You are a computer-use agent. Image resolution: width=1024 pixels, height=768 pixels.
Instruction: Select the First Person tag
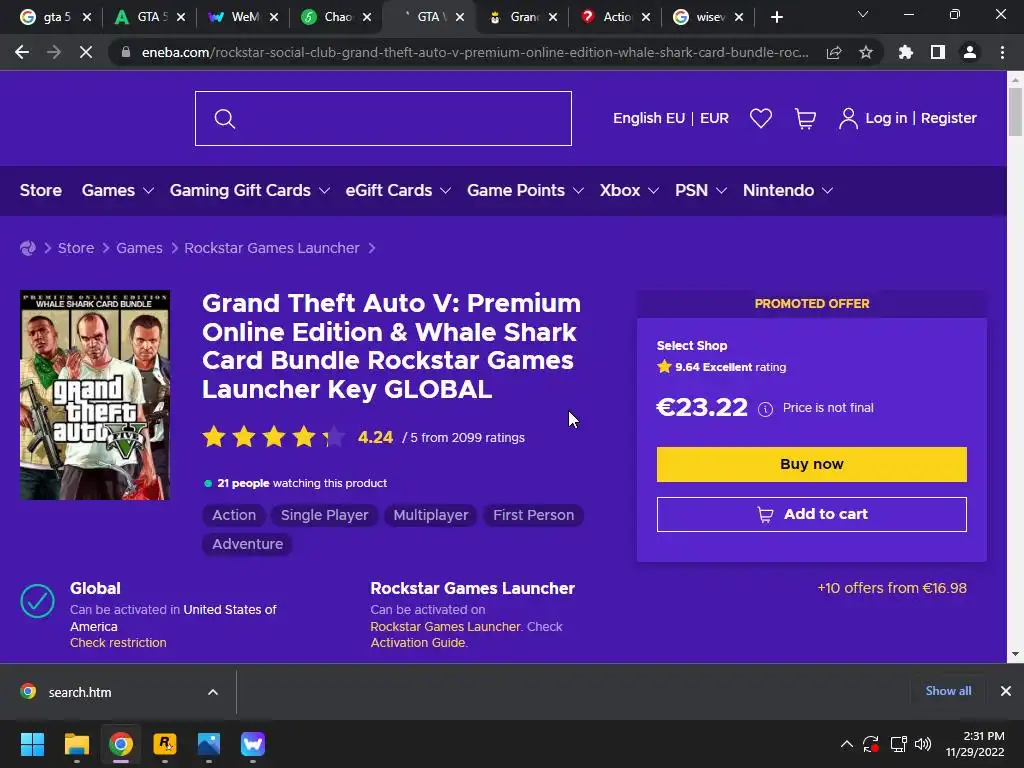[534, 515]
